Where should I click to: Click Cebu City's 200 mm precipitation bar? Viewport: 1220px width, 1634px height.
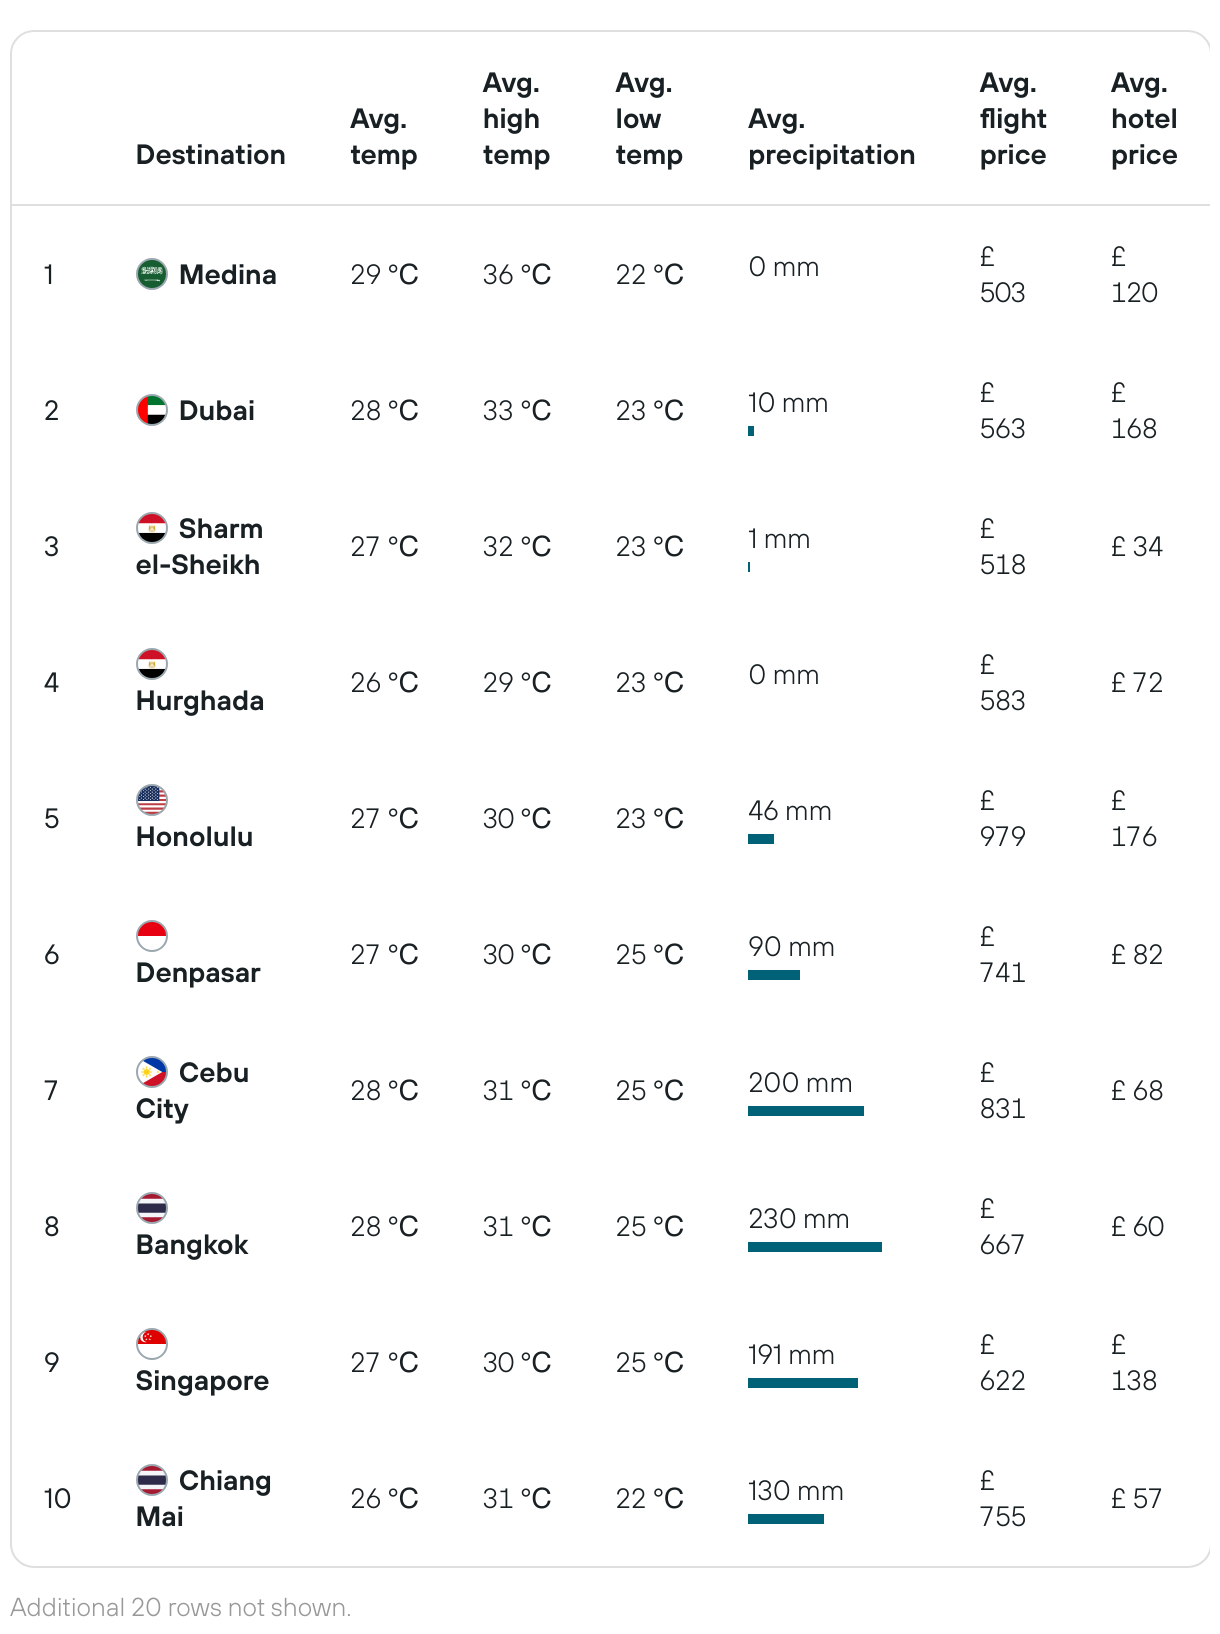(806, 1111)
